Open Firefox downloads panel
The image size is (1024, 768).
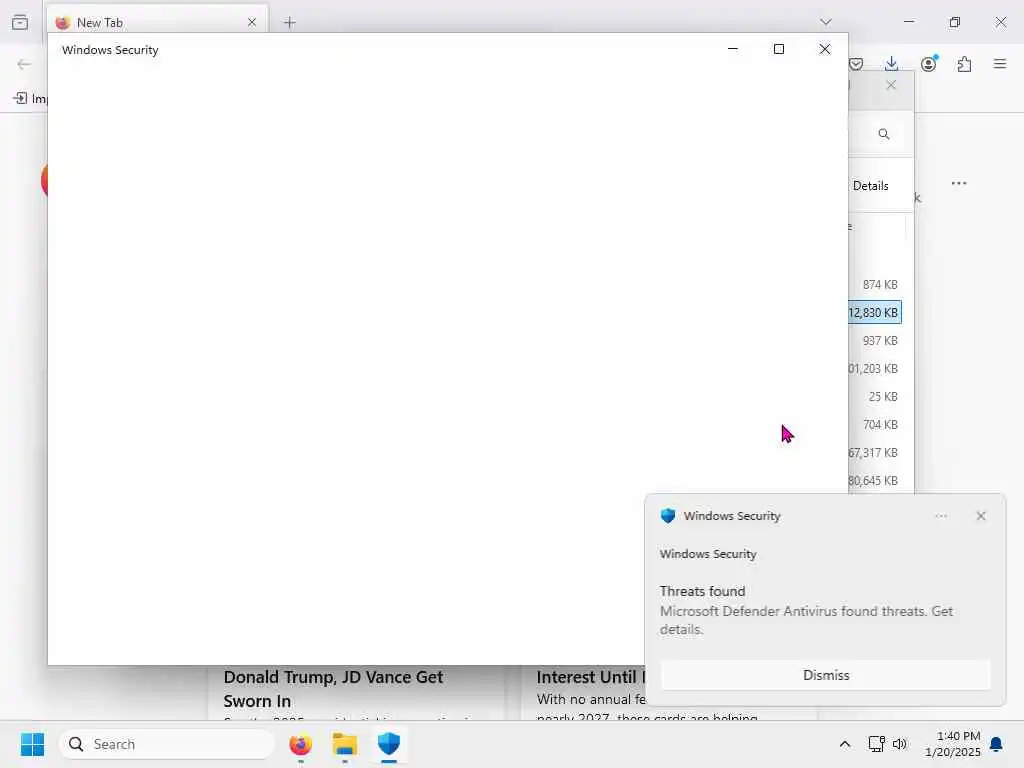tap(891, 64)
